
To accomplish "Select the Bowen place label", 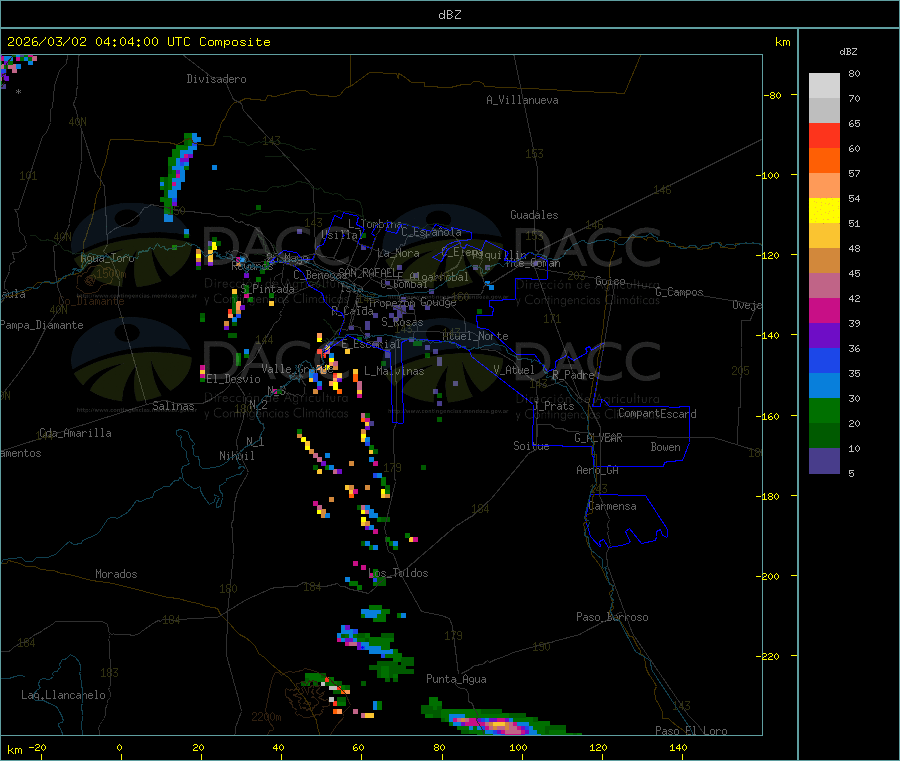I will [666, 447].
